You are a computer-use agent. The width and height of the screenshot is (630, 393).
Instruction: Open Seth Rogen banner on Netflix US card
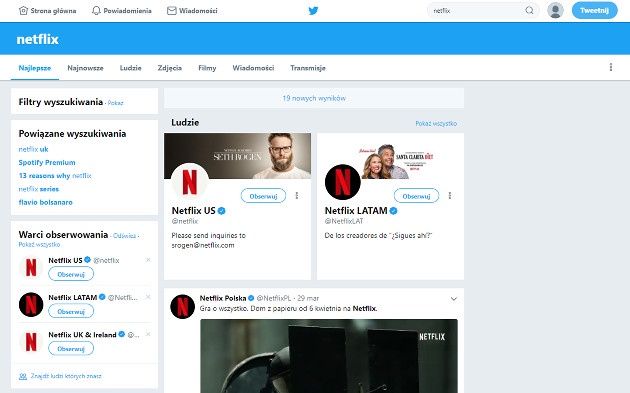click(x=237, y=156)
